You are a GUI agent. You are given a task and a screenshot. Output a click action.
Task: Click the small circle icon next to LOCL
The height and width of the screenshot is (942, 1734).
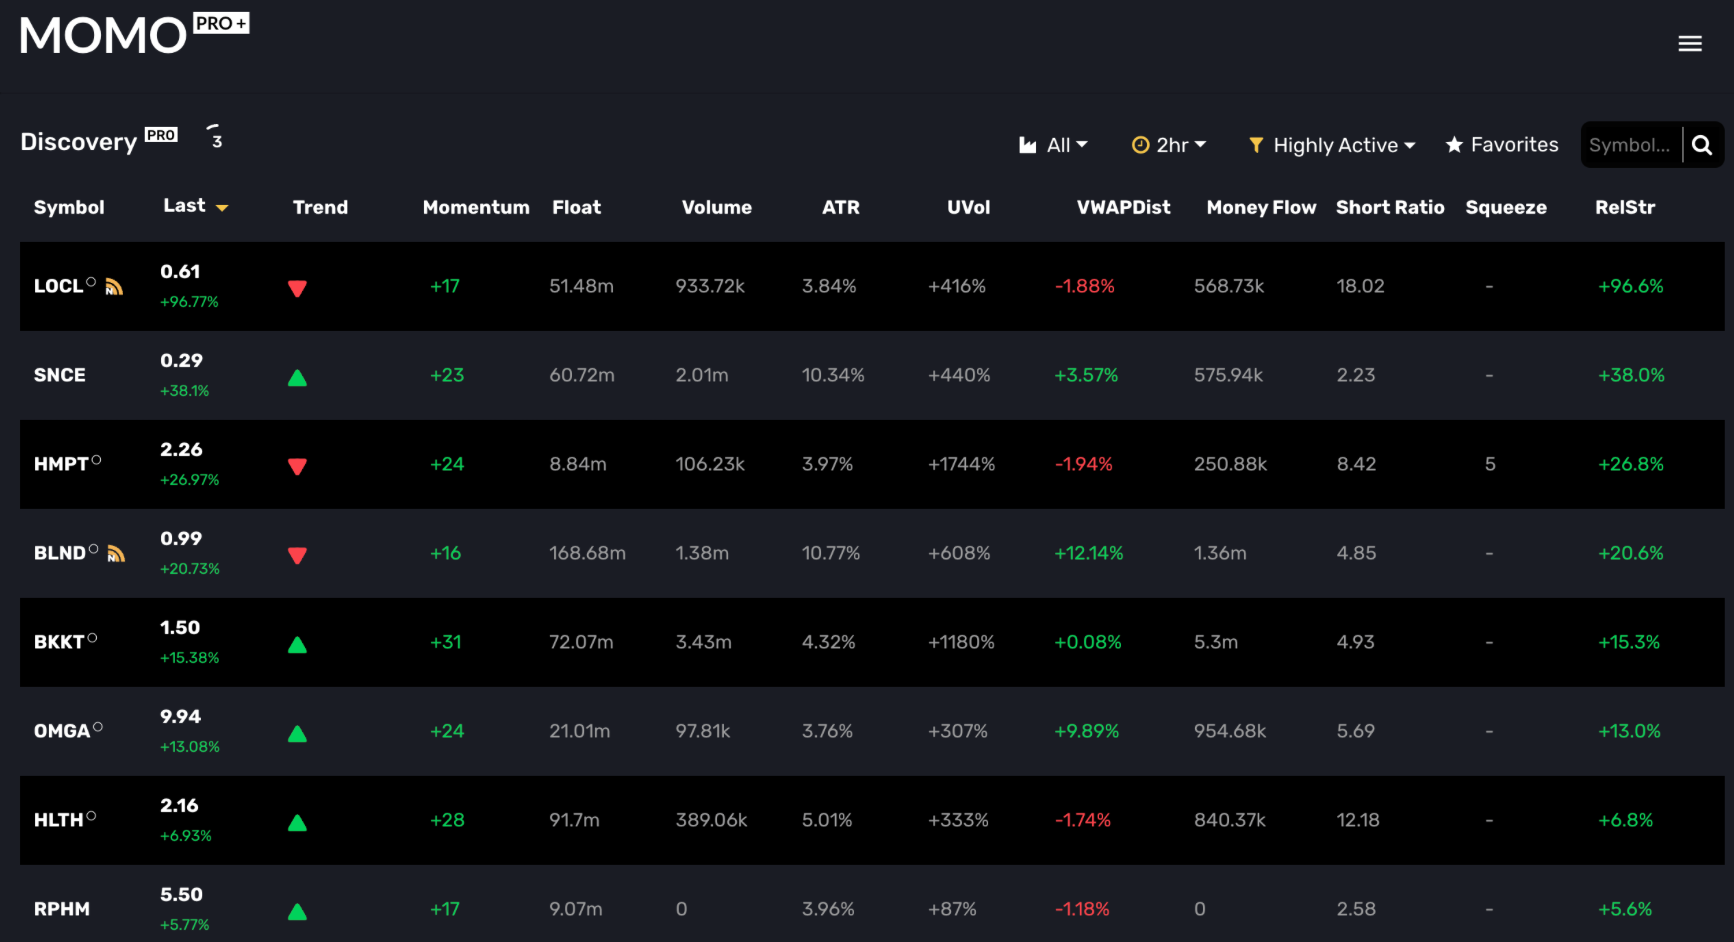click(91, 282)
